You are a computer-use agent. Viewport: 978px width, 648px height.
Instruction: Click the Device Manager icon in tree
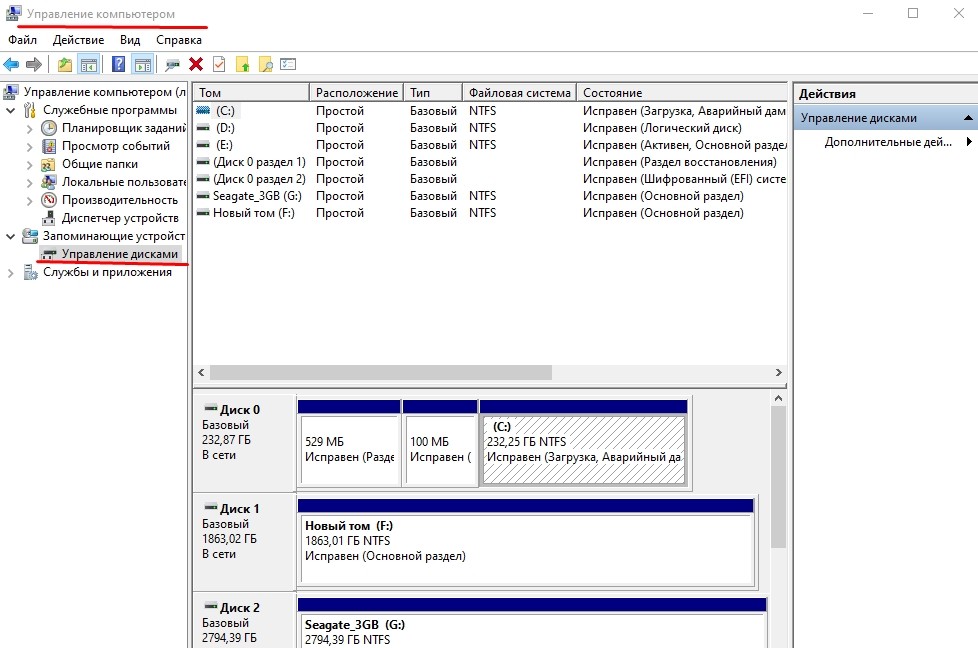49,218
